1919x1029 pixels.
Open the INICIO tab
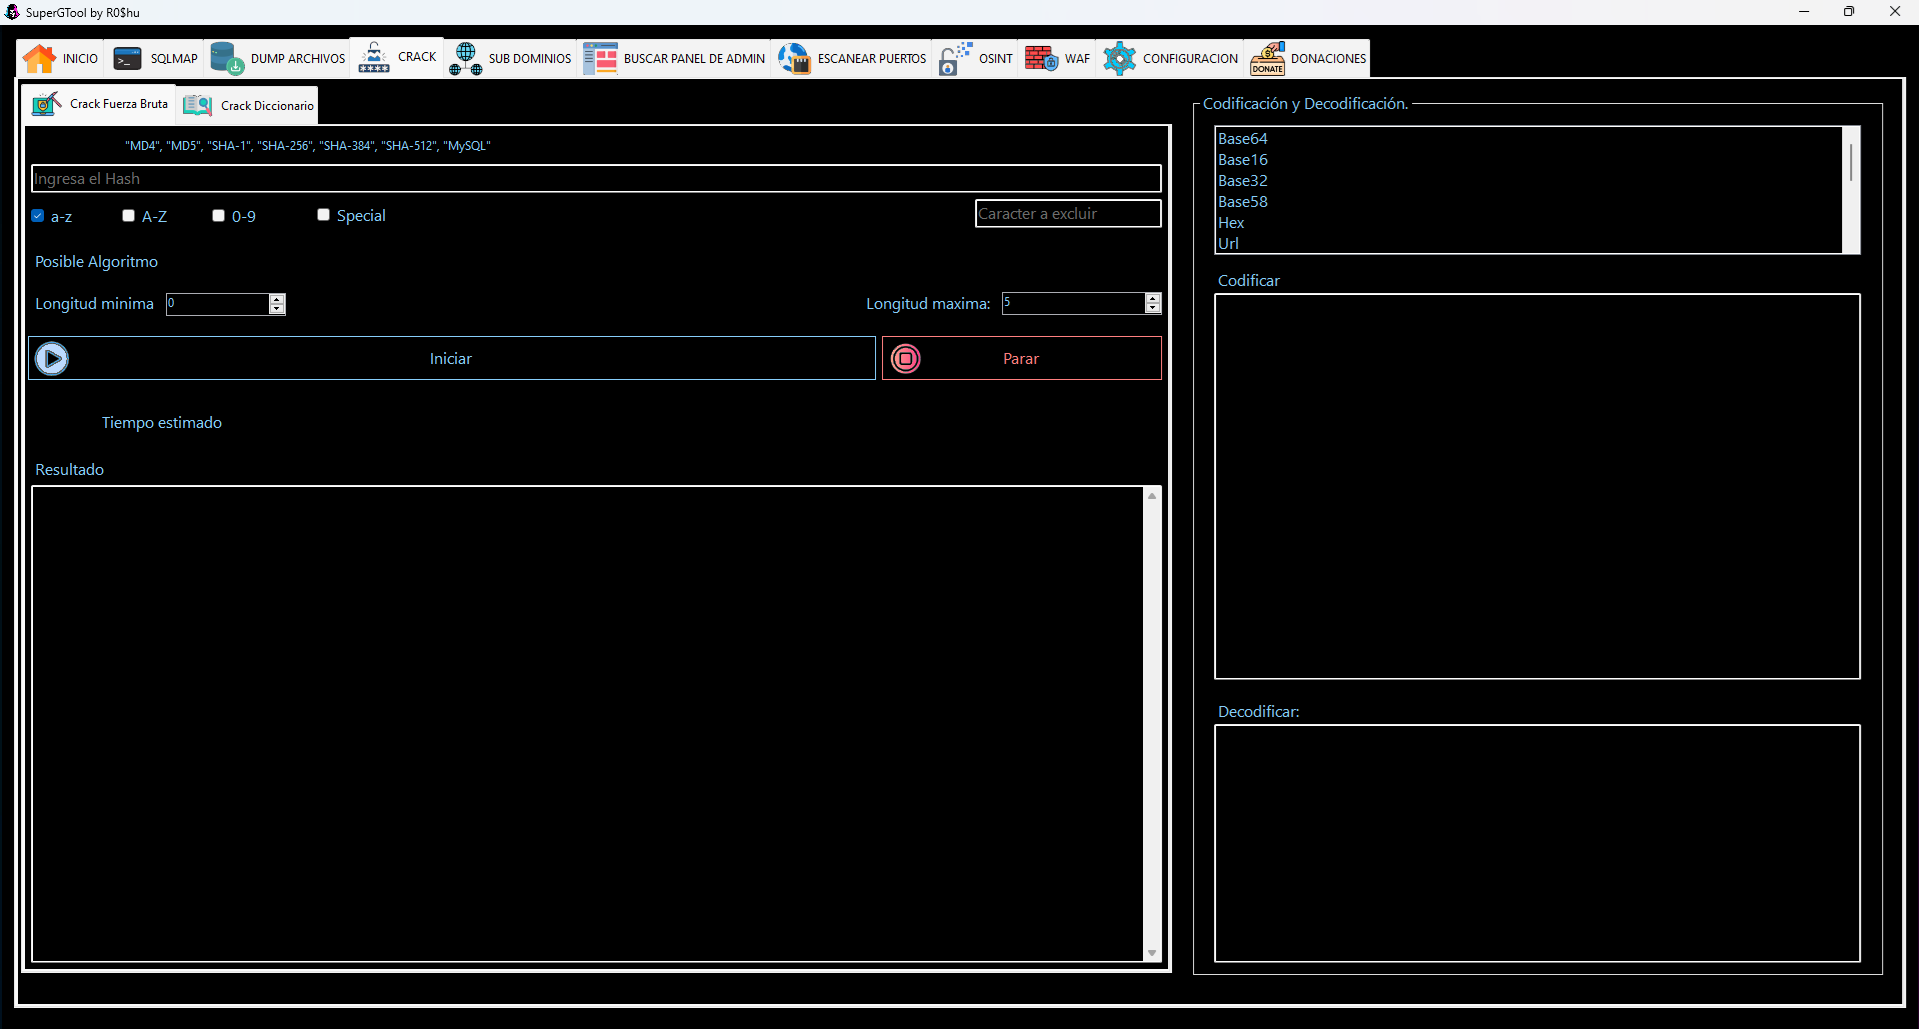coord(61,59)
